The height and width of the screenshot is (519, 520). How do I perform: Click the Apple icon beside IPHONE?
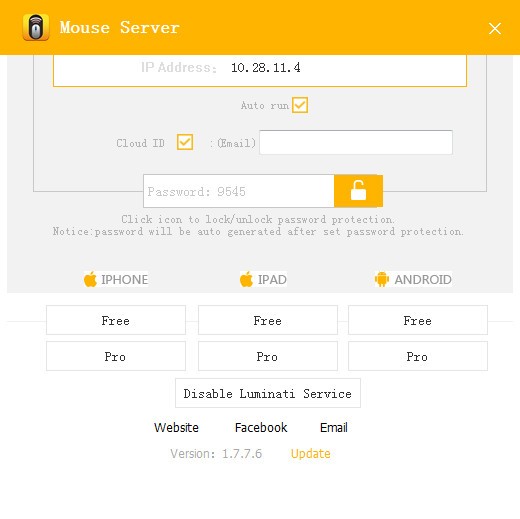(x=90, y=279)
